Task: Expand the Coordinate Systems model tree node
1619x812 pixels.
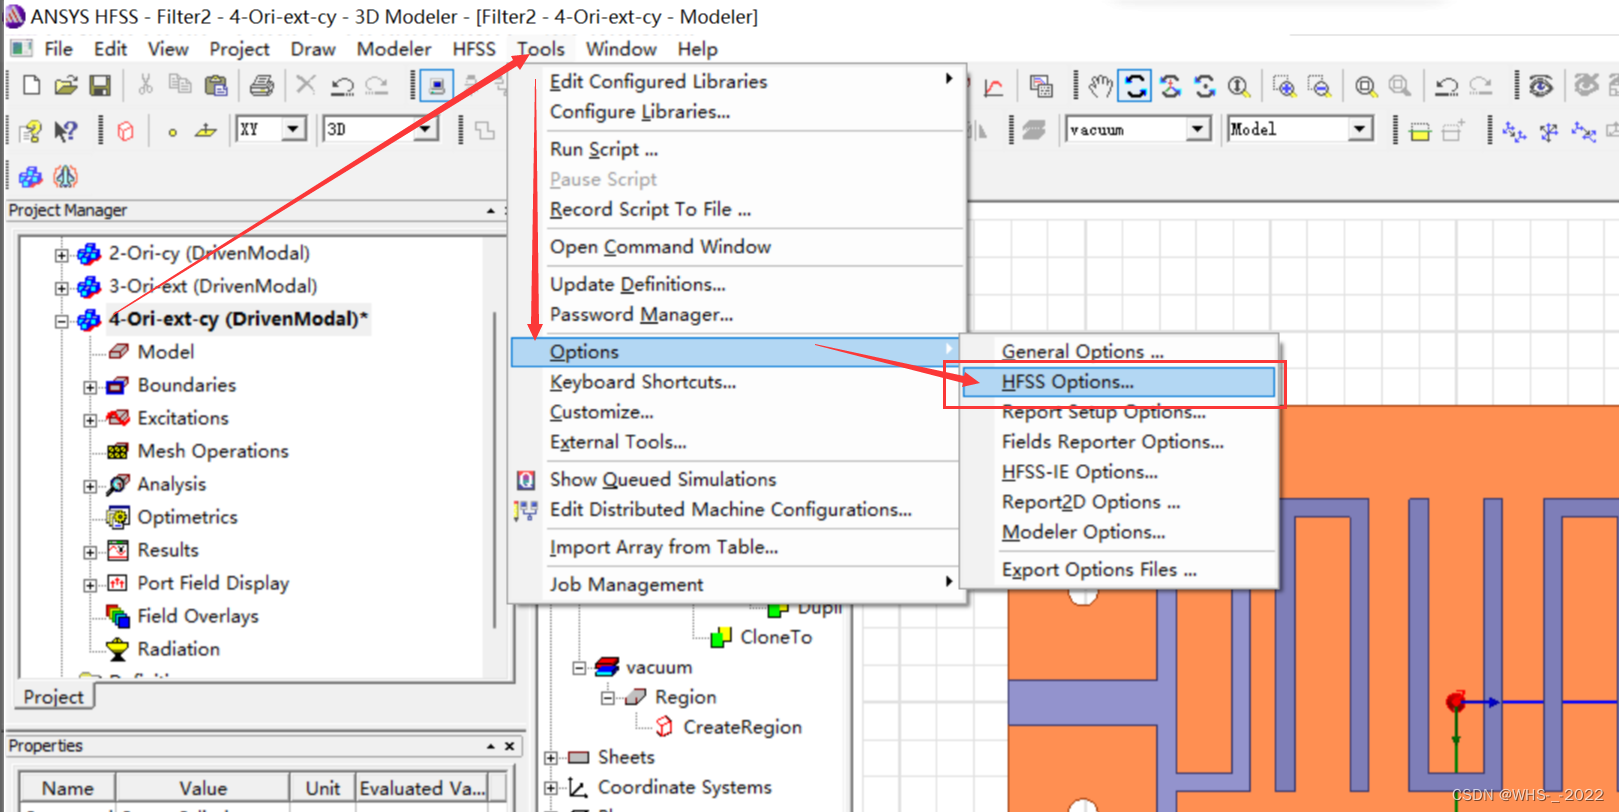Action: point(551,788)
